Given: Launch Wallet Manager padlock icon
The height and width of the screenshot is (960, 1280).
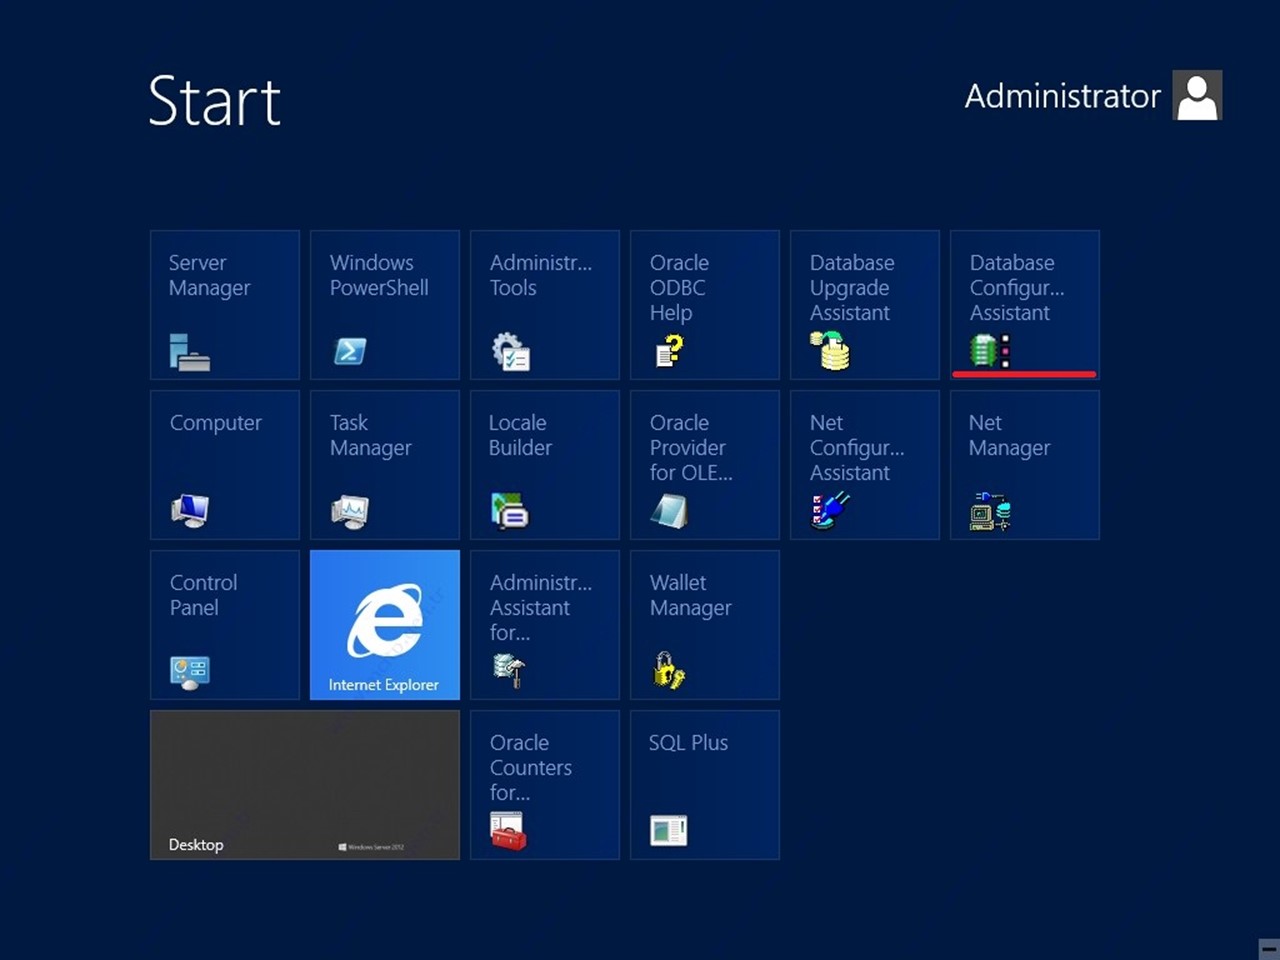Looking at the screenshot, I should coord(669,671).
